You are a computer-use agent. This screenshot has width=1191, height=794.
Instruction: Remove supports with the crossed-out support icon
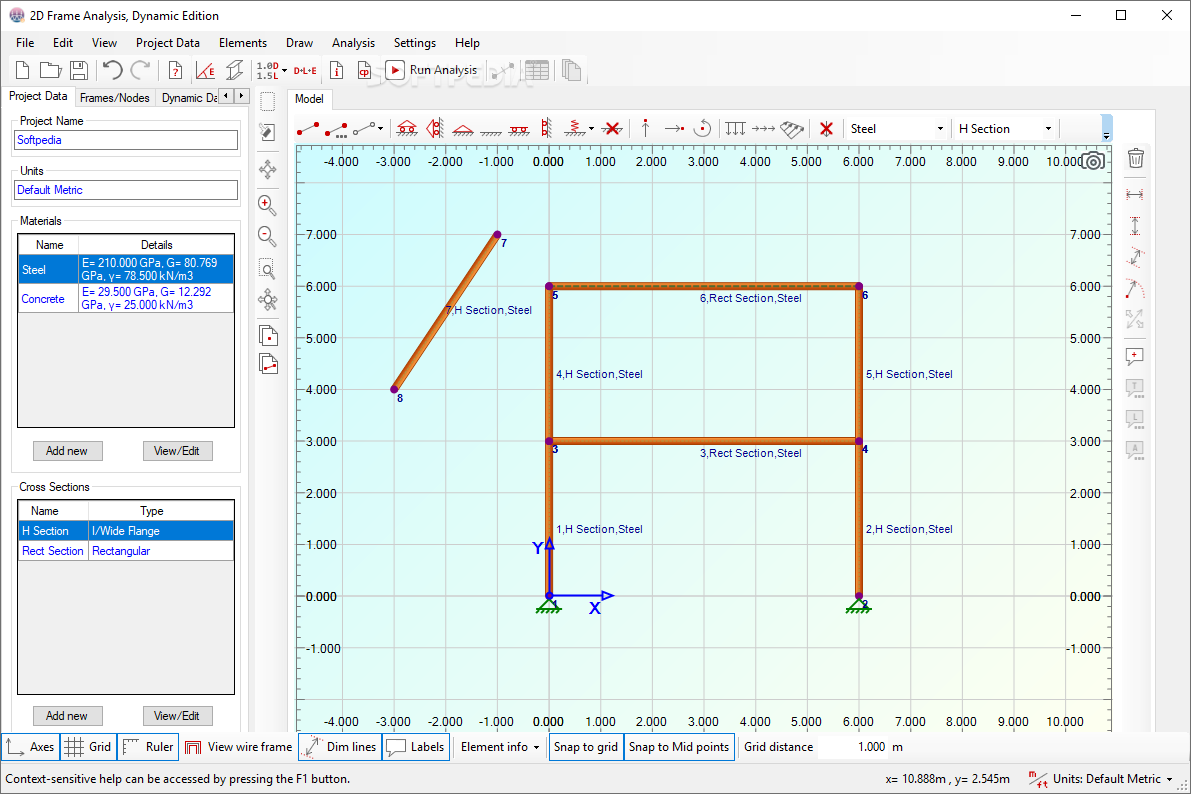pos(611,128)
